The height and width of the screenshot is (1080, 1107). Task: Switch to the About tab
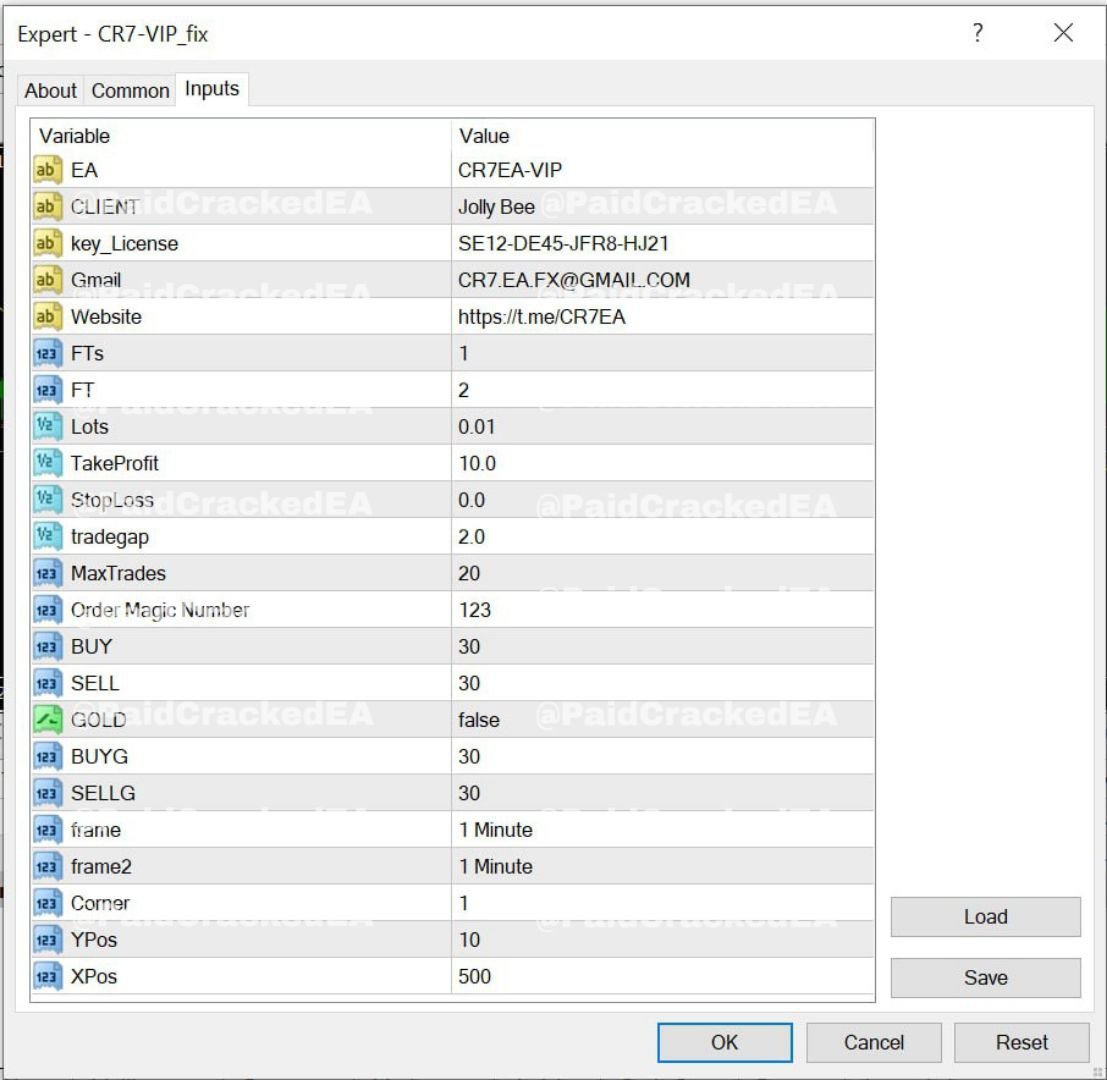pos(50,90)
